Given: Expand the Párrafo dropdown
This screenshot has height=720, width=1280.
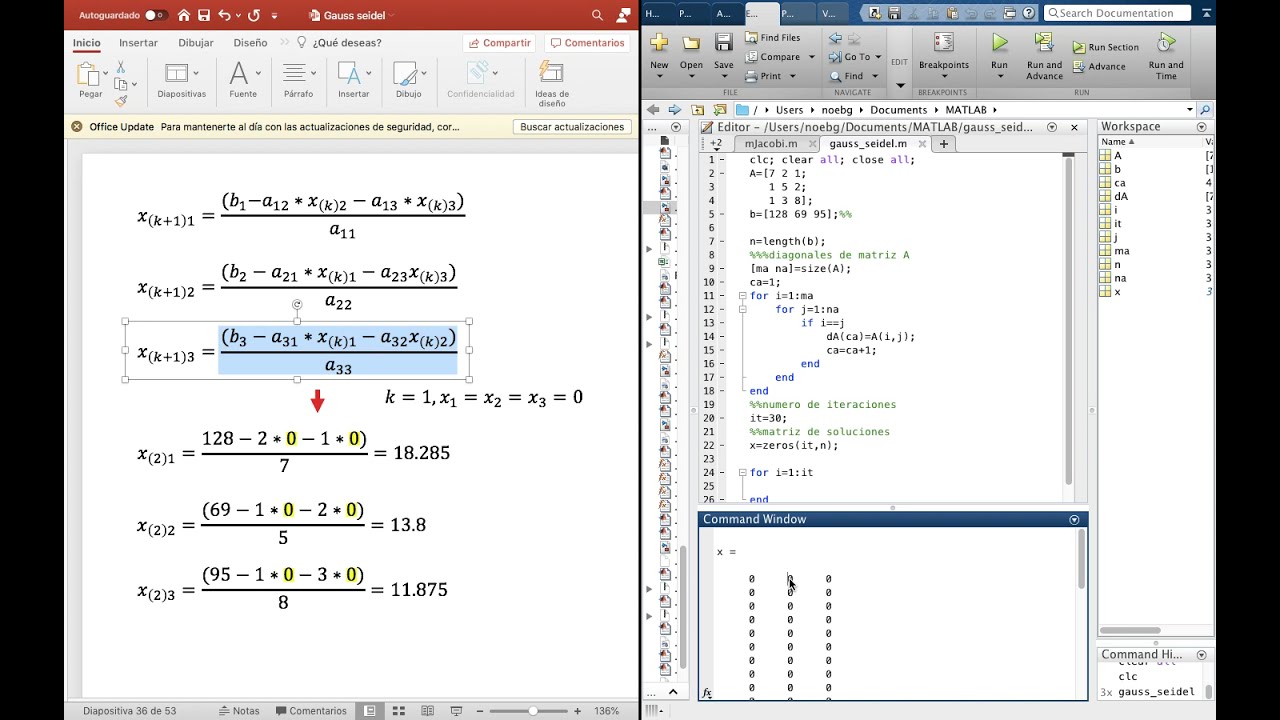Looking at the screenshot, I should click(x=313, y=73).
